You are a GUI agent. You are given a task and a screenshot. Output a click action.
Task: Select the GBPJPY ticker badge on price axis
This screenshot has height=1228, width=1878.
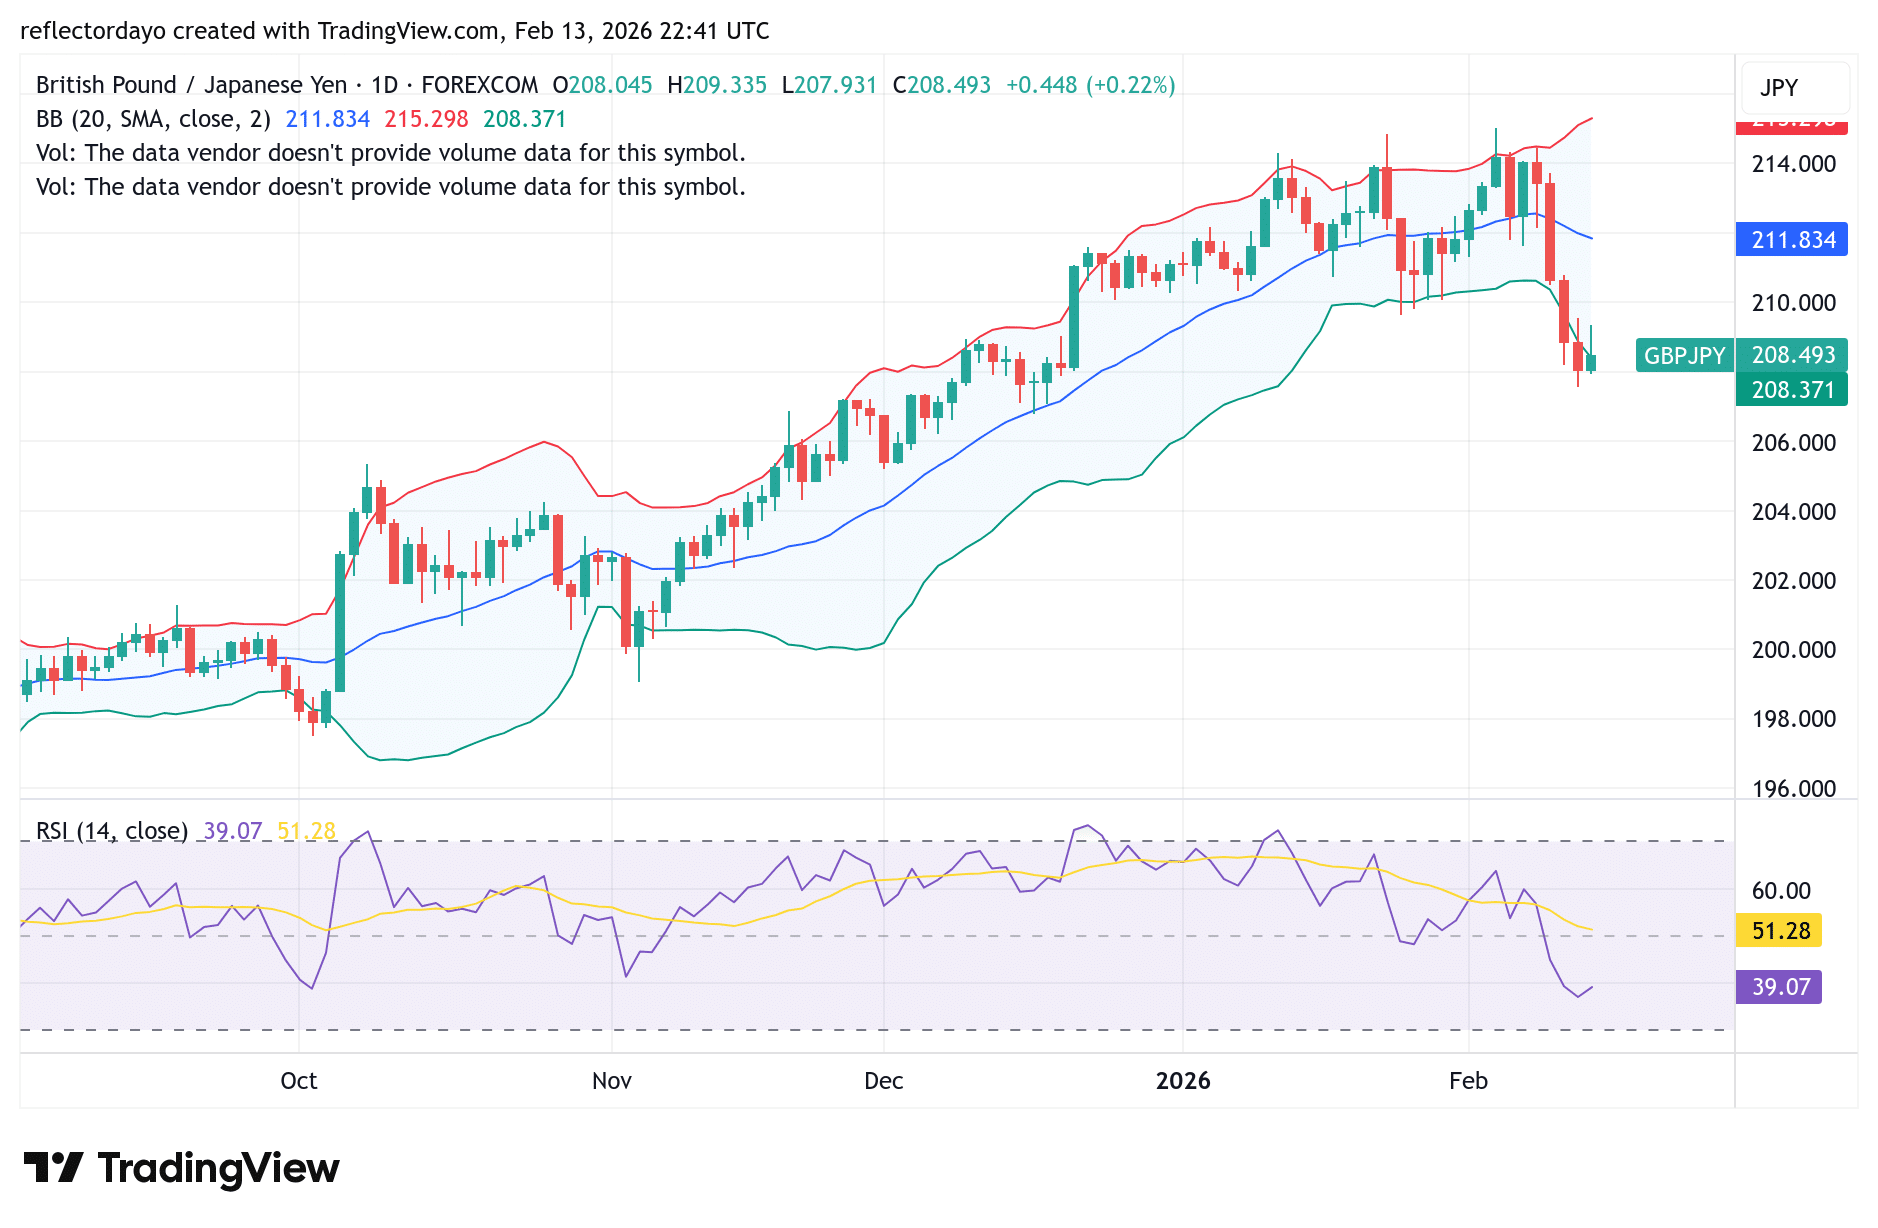(x=1683, y=355)
